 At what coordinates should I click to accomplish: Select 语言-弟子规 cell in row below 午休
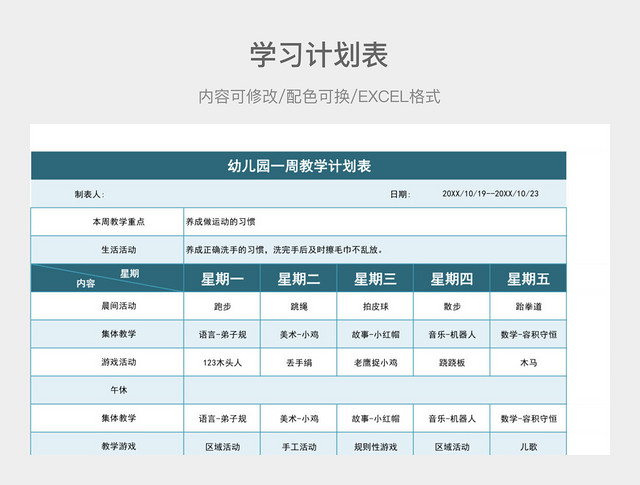coord(222,418)
